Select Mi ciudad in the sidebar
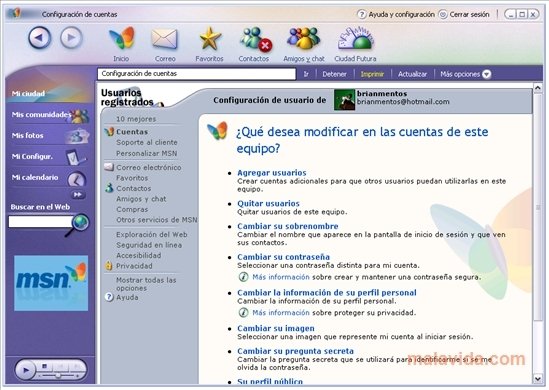549x390 pixels. tap(28, 94)
